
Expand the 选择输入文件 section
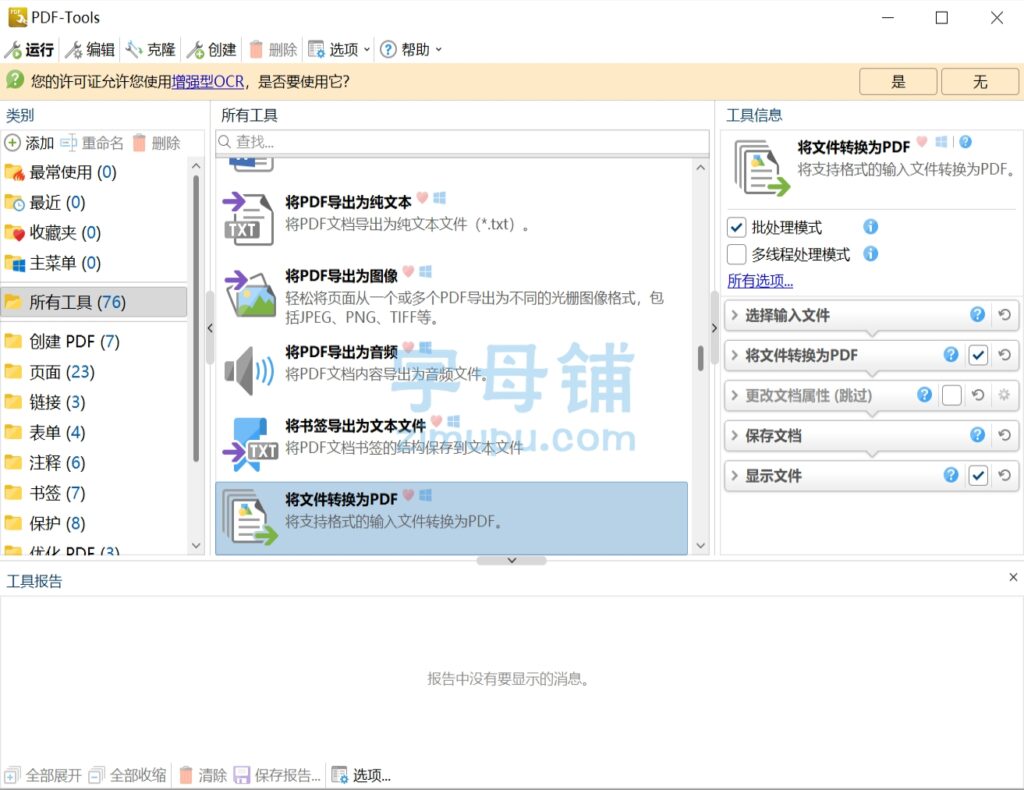coord(734,315)
